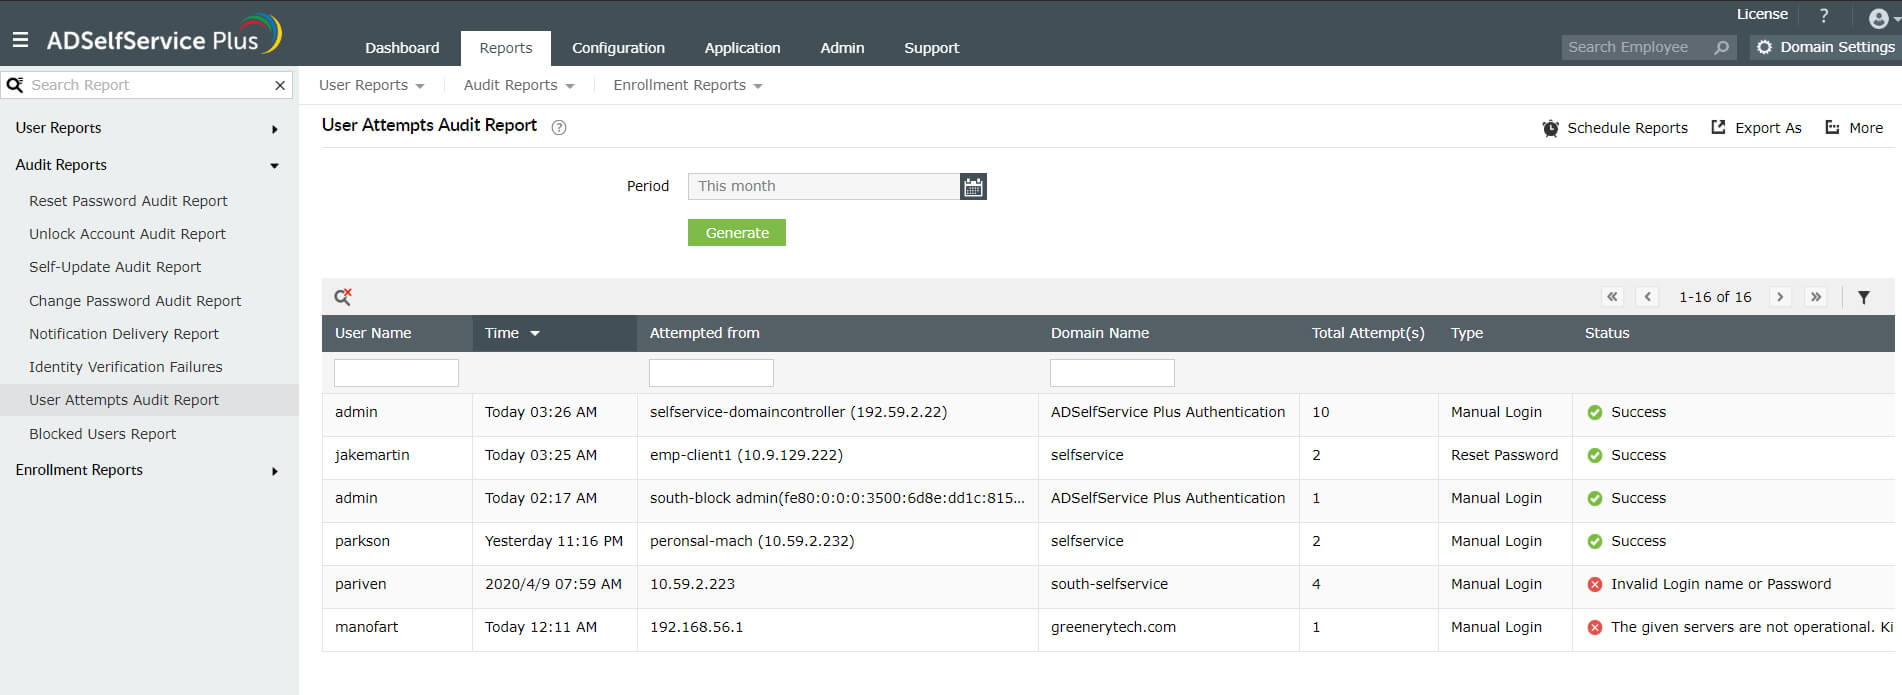Click the Status column header
1902x695 pixels.
click(1607, 333)
